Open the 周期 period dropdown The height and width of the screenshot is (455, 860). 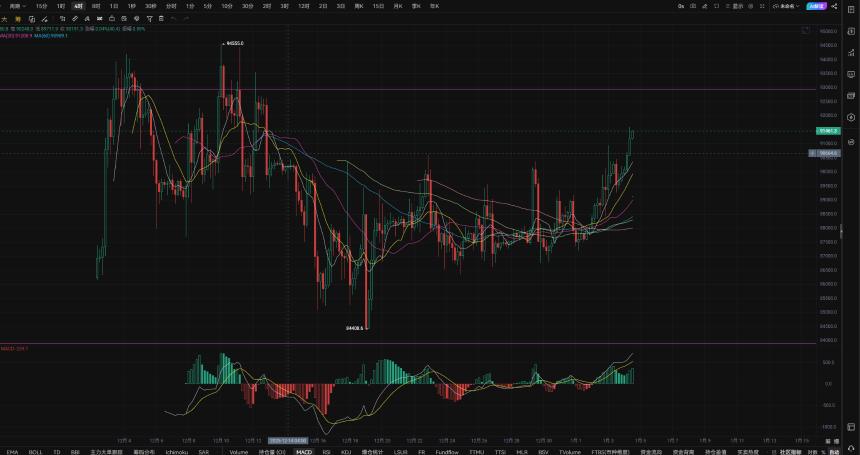click(x=17, y=6)
